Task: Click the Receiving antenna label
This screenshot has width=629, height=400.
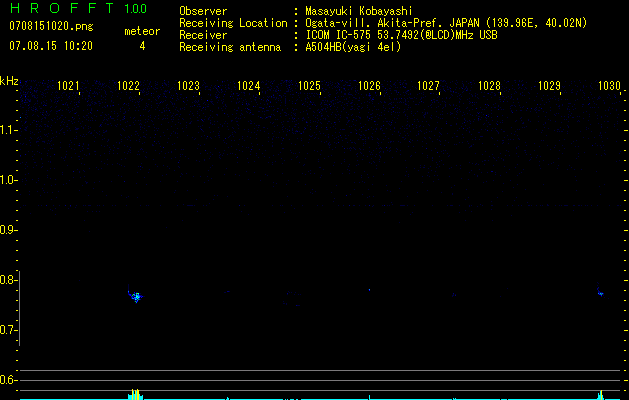Action: [x=230, y=47]
